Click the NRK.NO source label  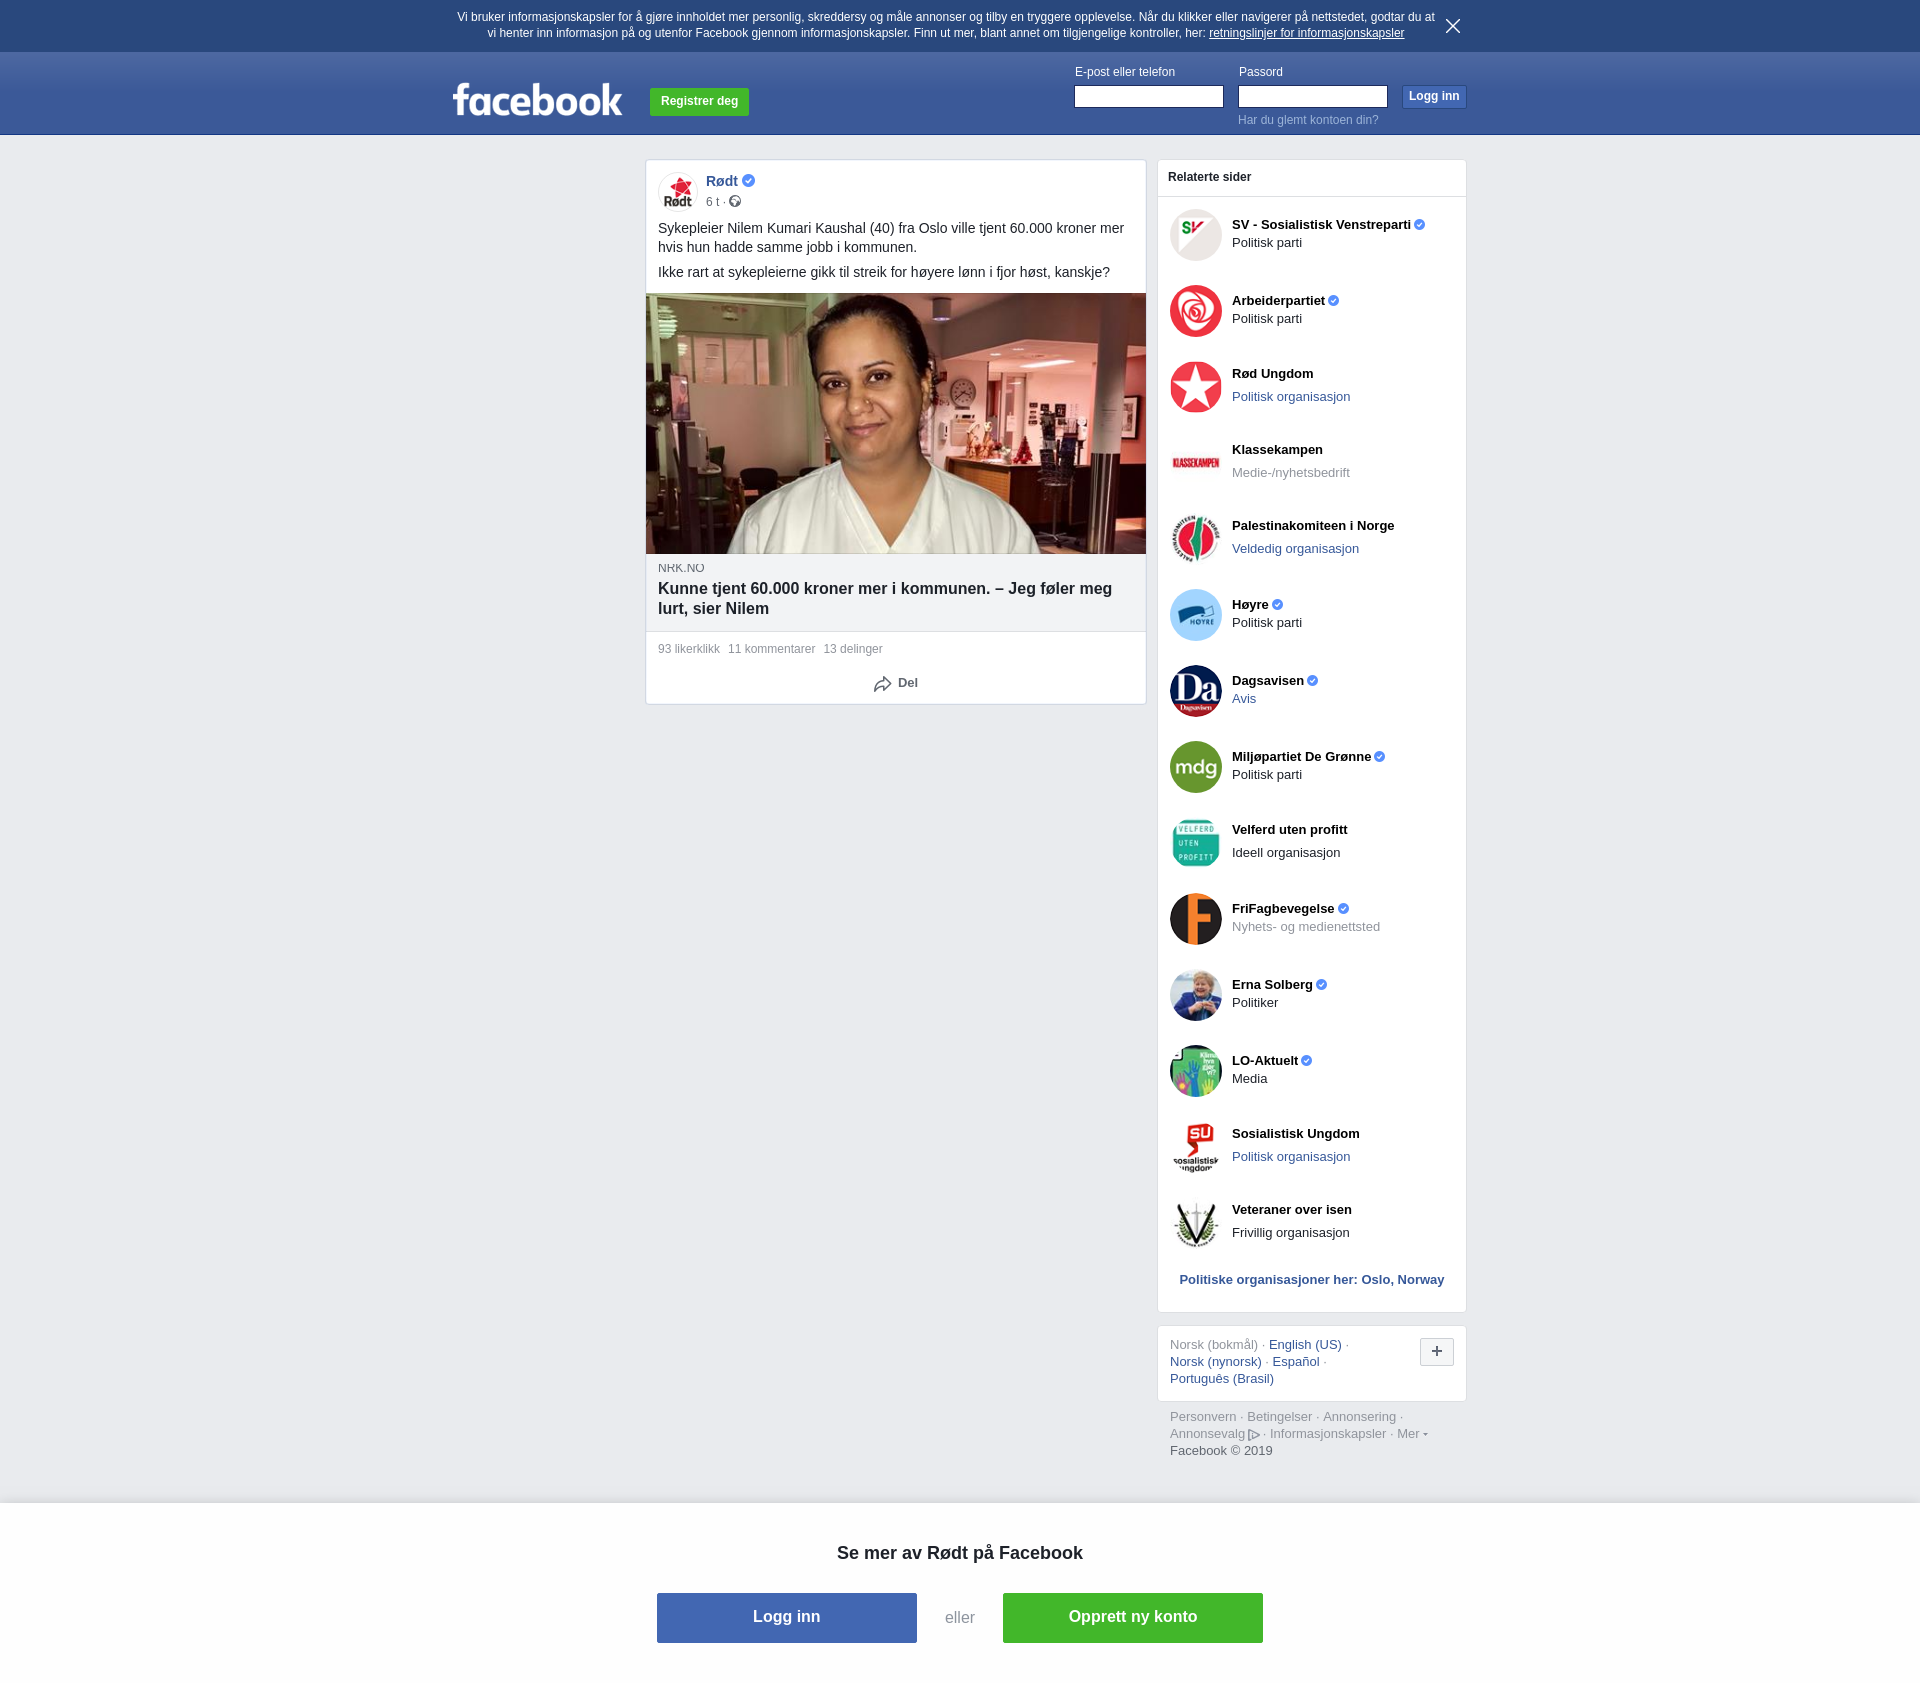click(681, 568)
